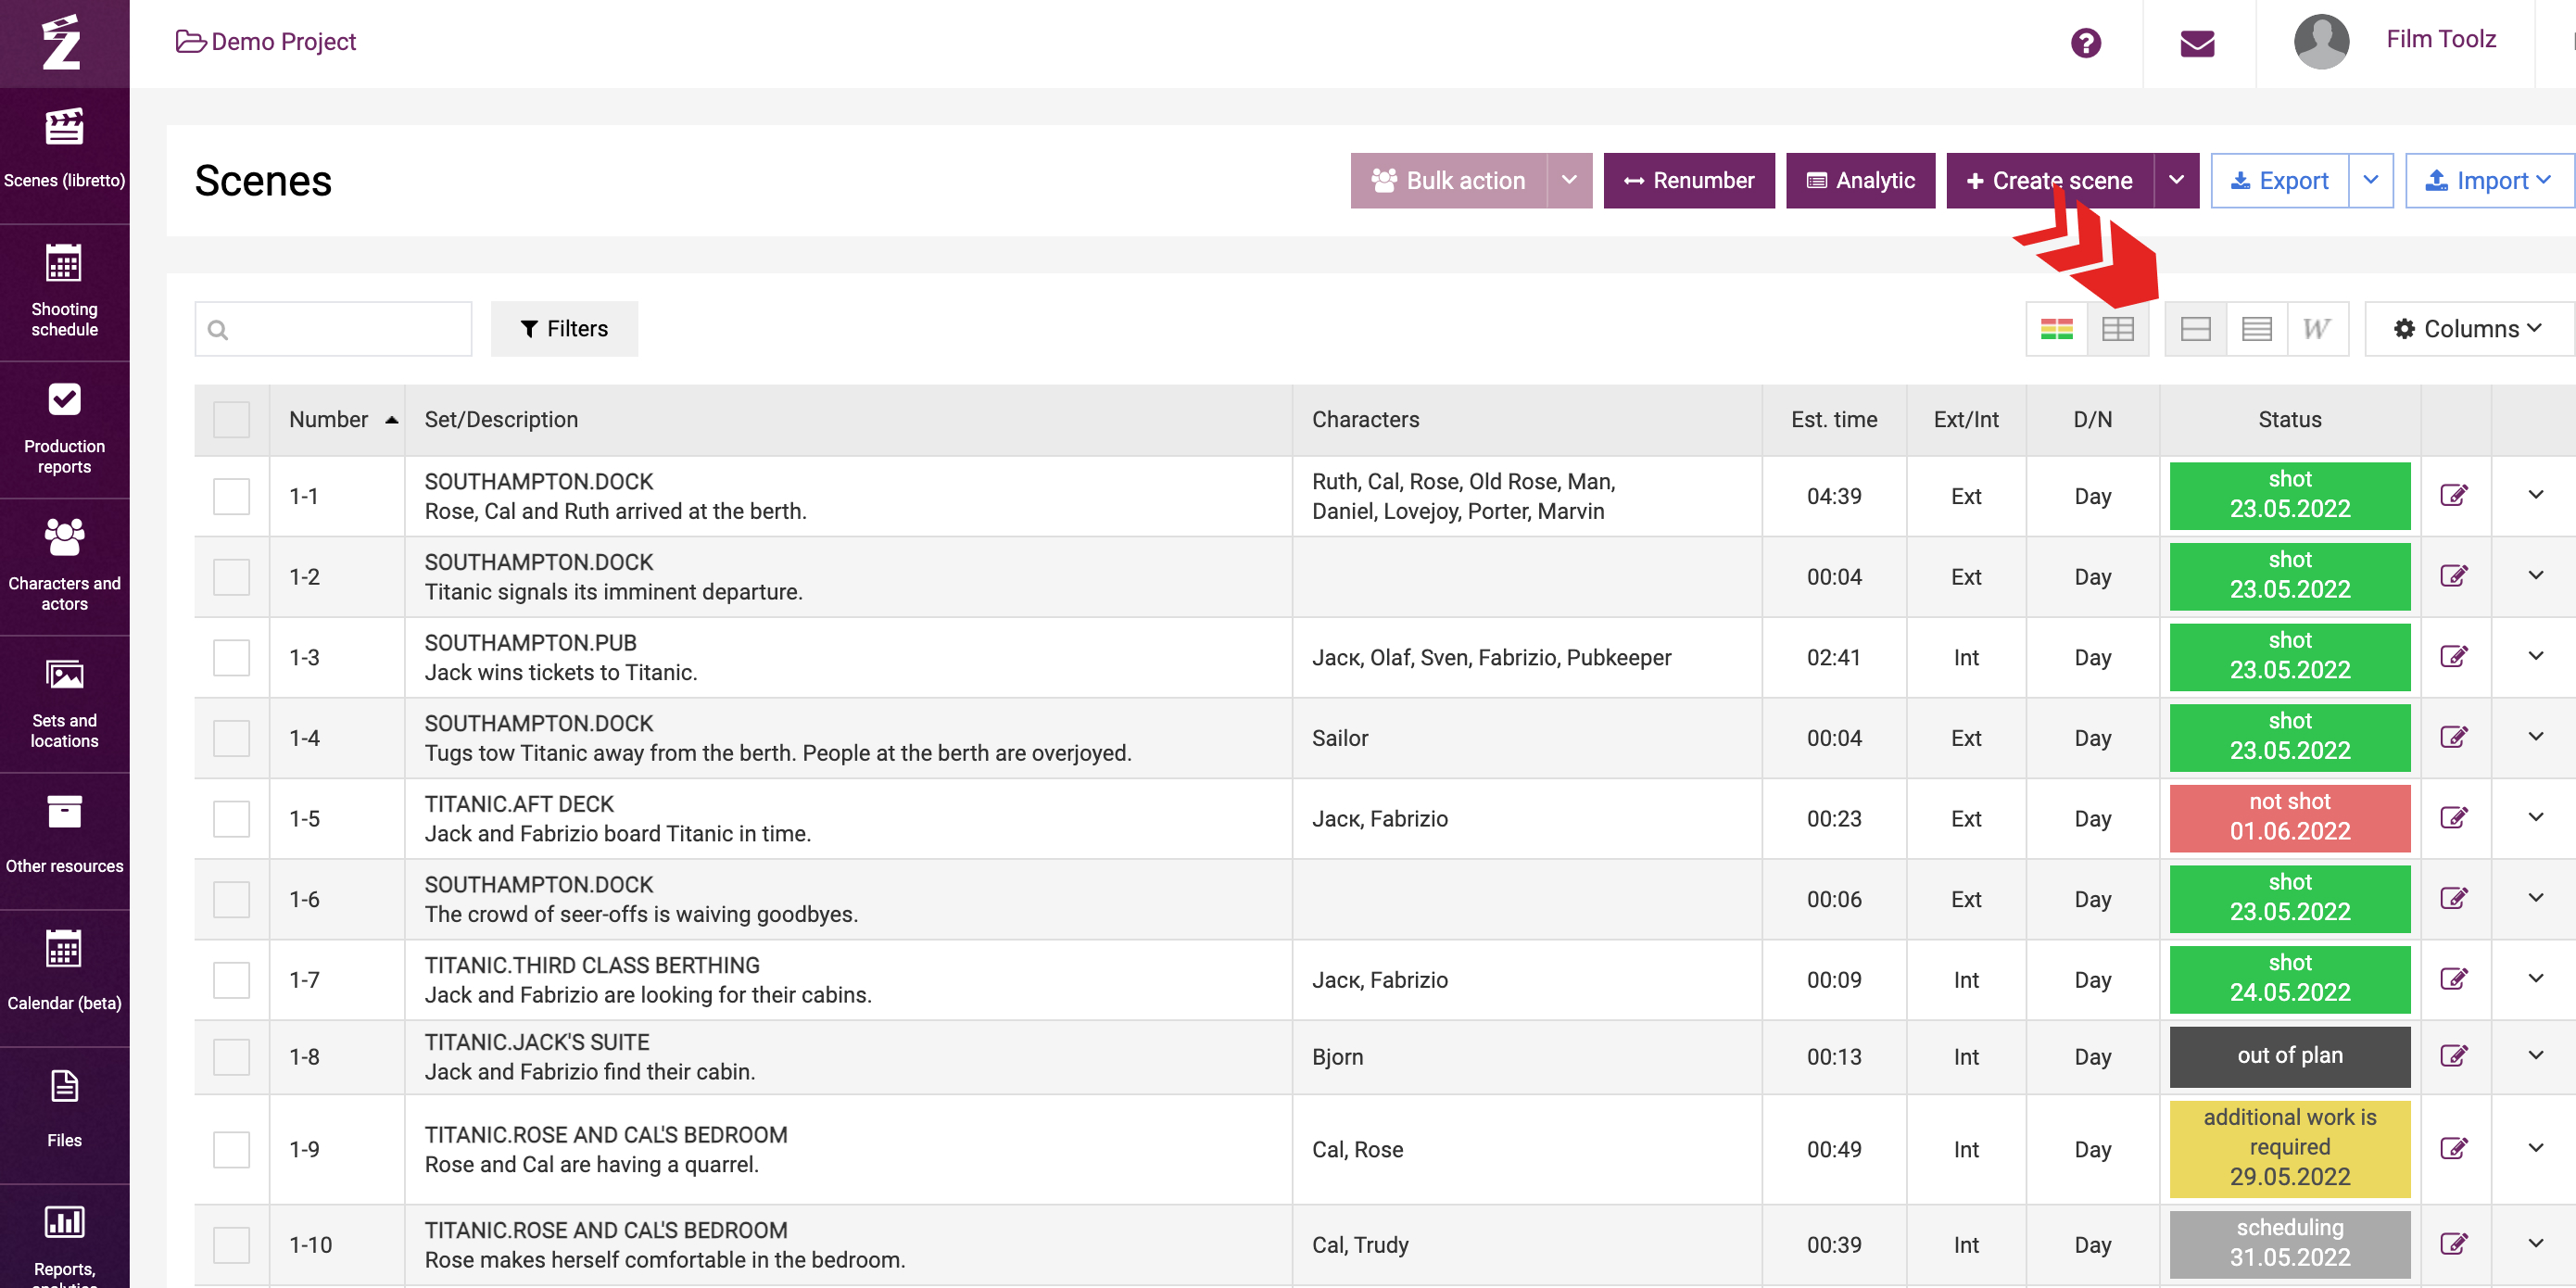2576x1288 pixels.
Task: Edit scene 1-8 via pencil icon
Action: pyautogui.click(x=2454, y=1056)
